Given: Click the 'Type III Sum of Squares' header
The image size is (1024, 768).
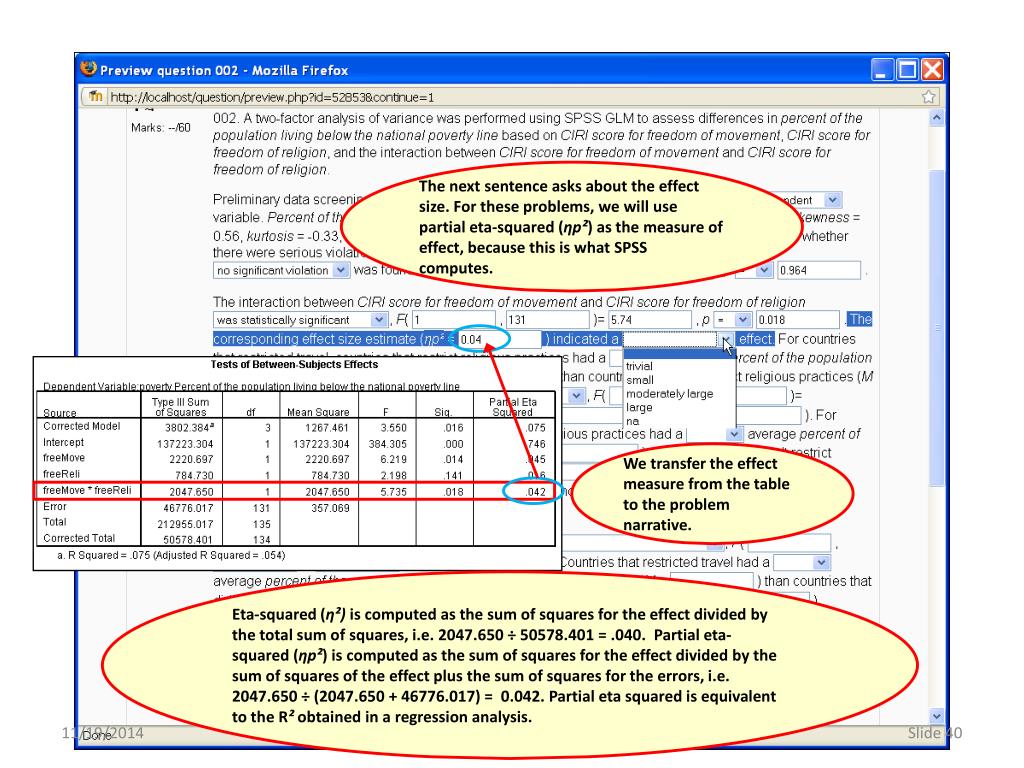Looking at the screenshot, I should point(180,407).
